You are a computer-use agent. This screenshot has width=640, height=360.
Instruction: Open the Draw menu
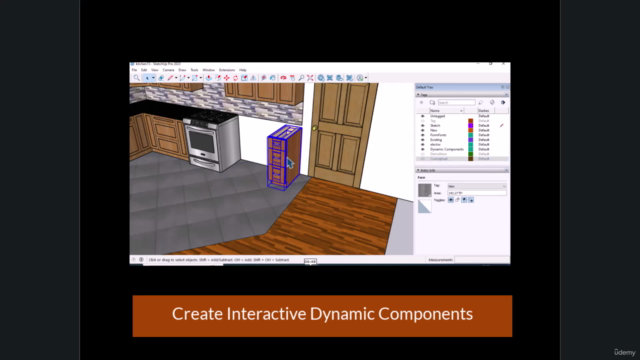tap(182, 70)
